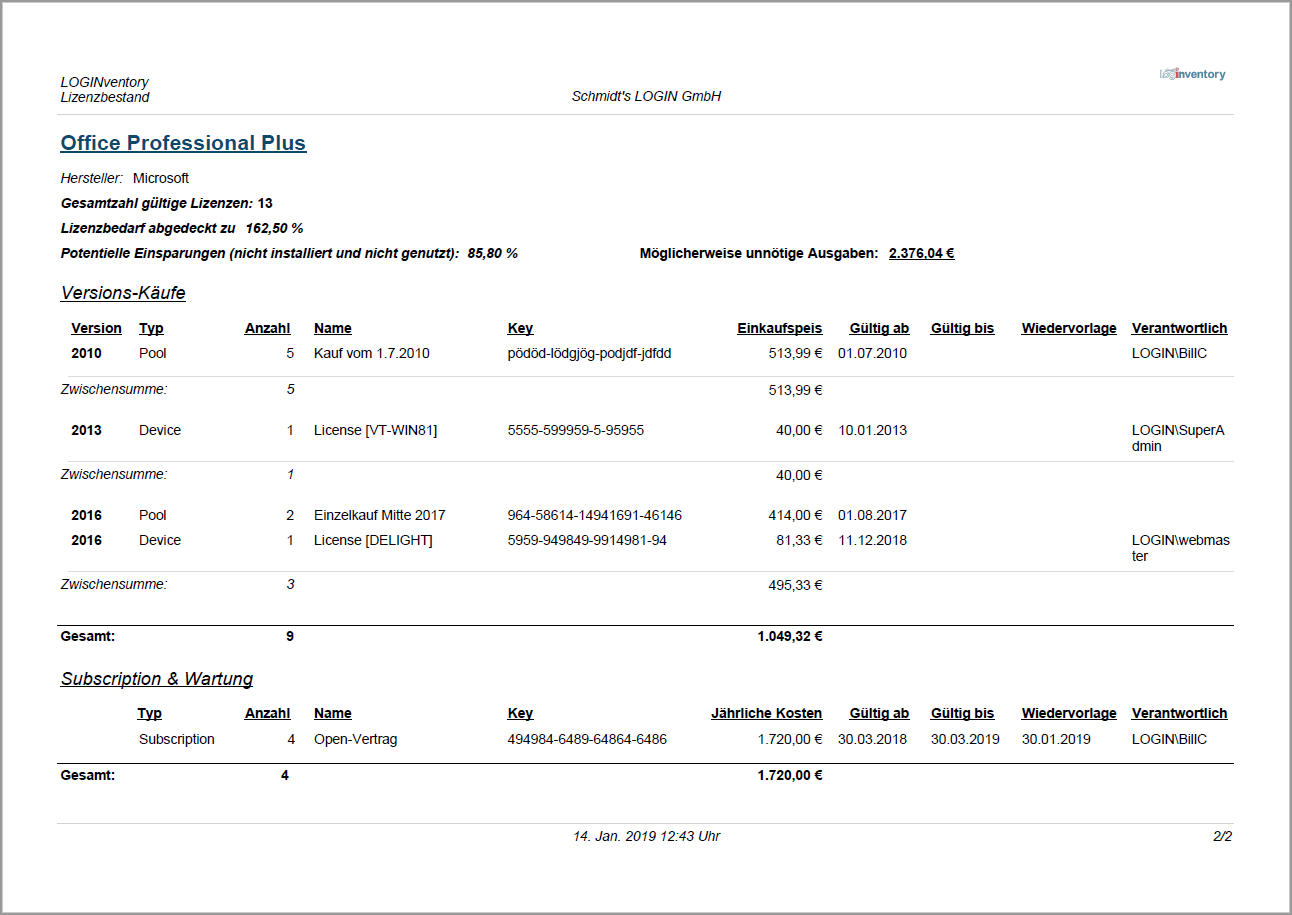Select the key 964-58614-14941691-46146
Screen dimensions: 1292x915
(x=595, y=515)
